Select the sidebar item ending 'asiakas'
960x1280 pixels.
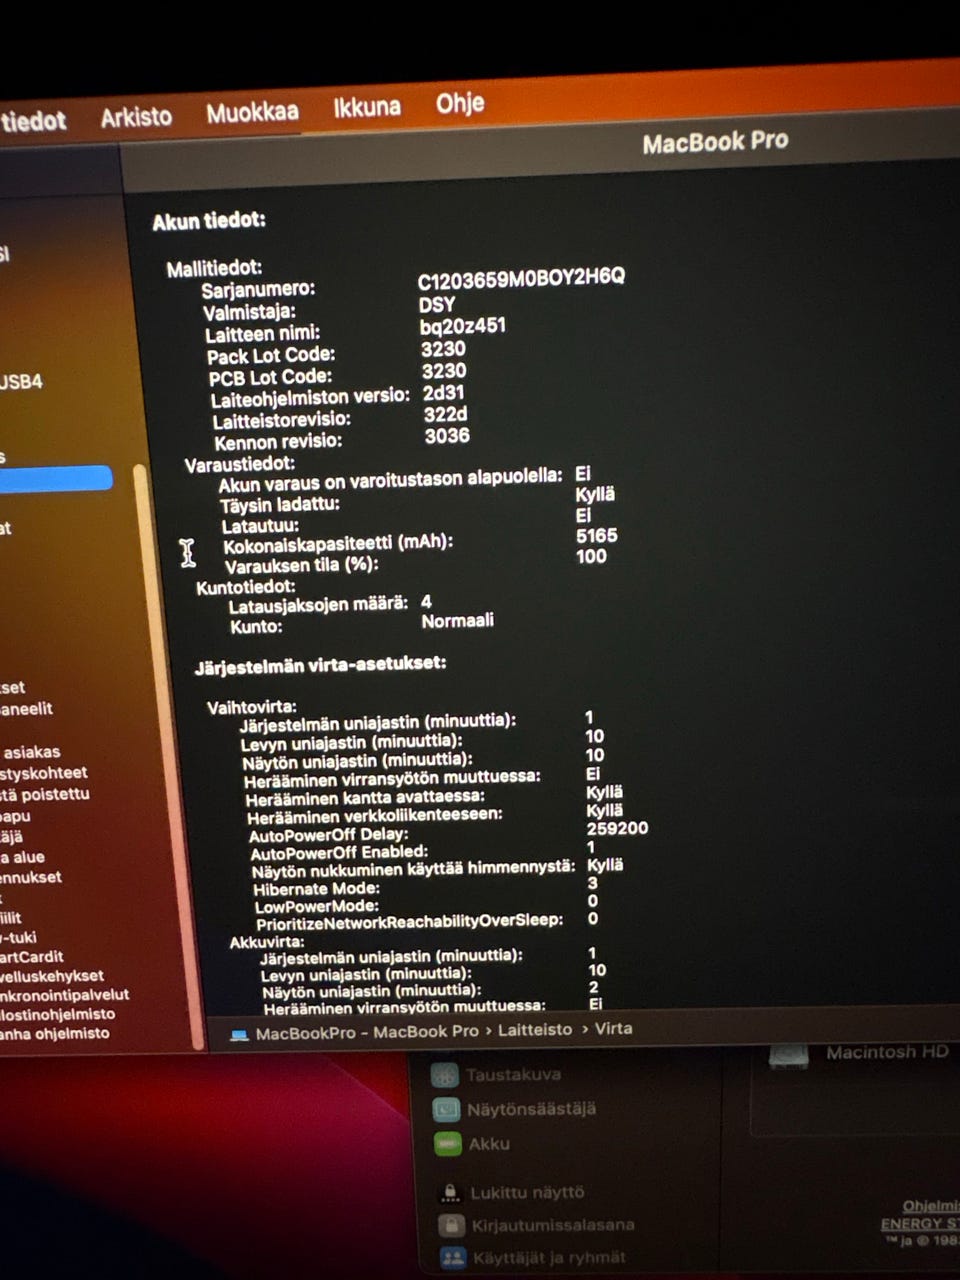point(31,752)
